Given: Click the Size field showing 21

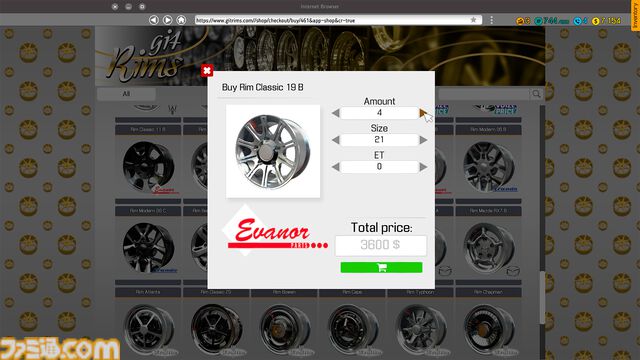Looking at the screenshot, I should click(379, 140).
